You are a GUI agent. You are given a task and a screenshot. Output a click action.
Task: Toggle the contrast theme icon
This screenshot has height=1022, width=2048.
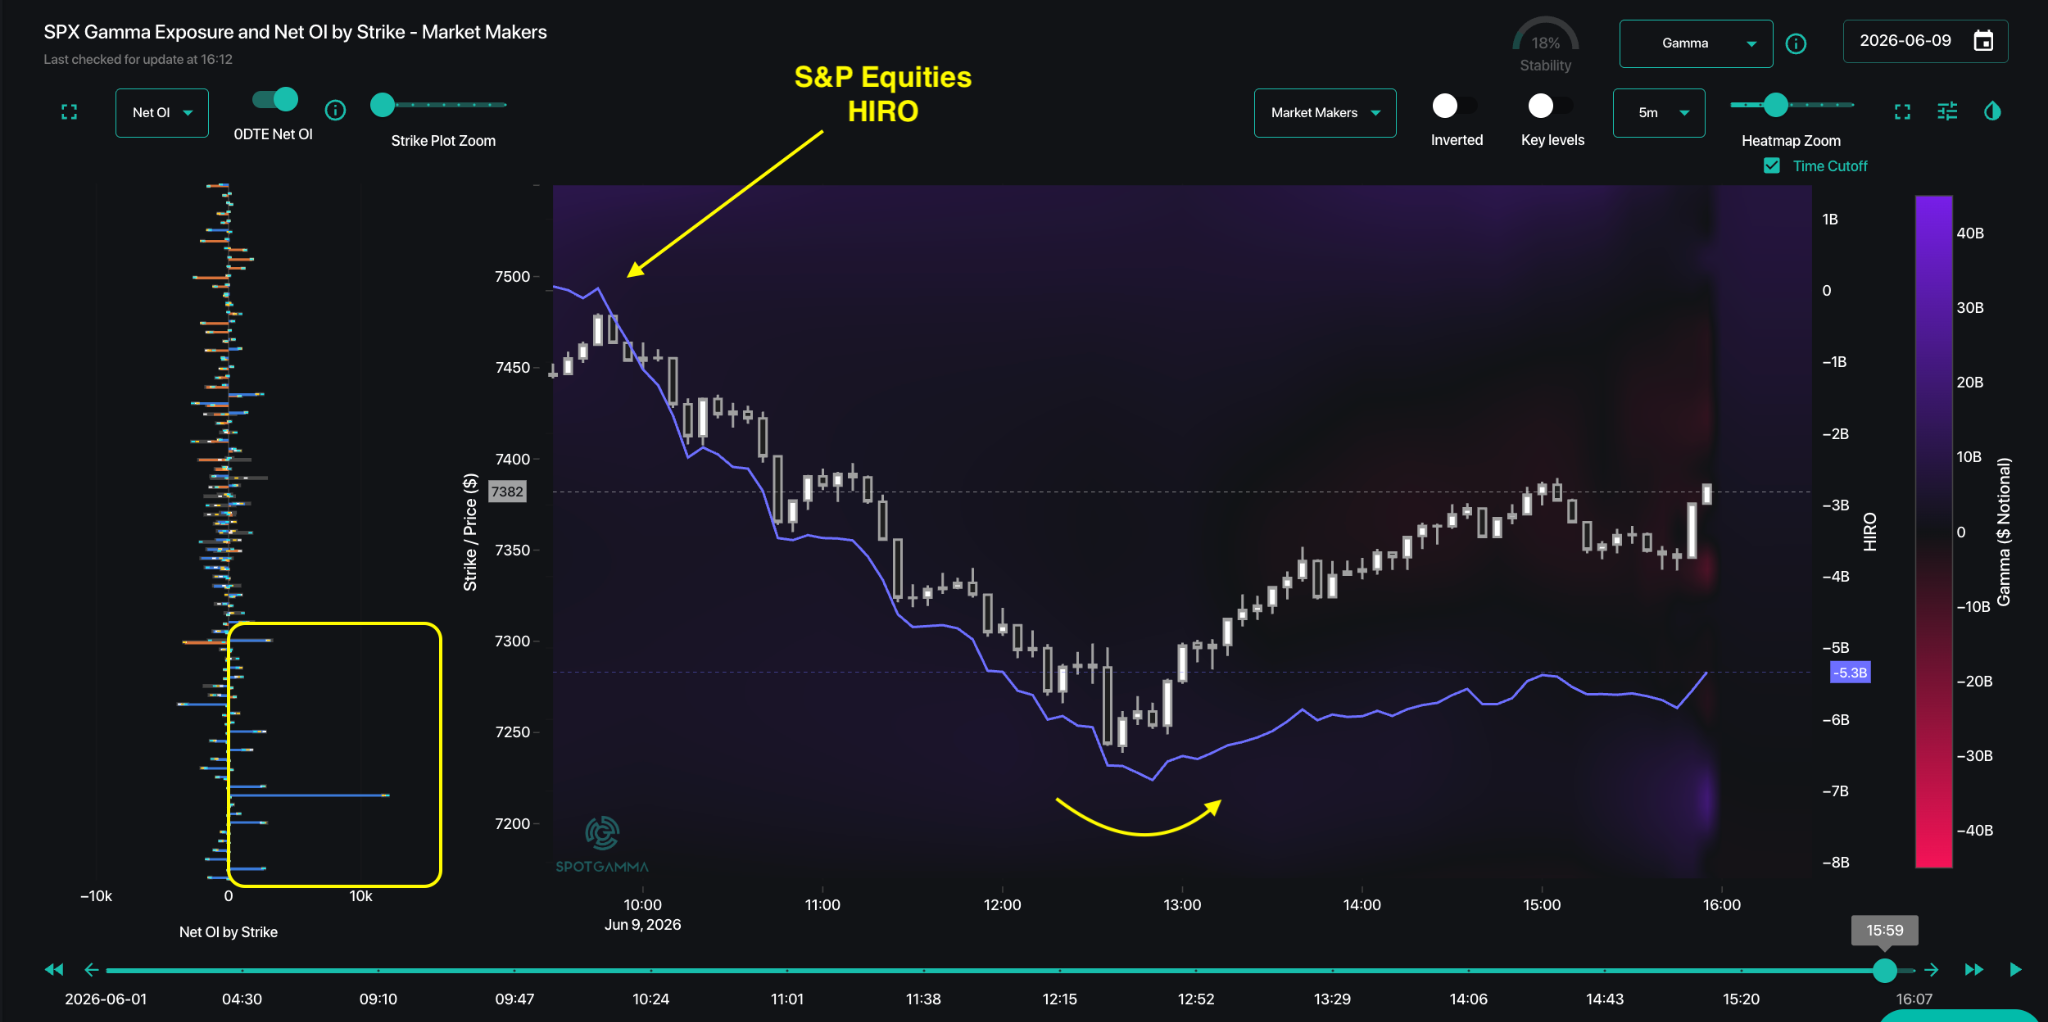click(1992, 111)
